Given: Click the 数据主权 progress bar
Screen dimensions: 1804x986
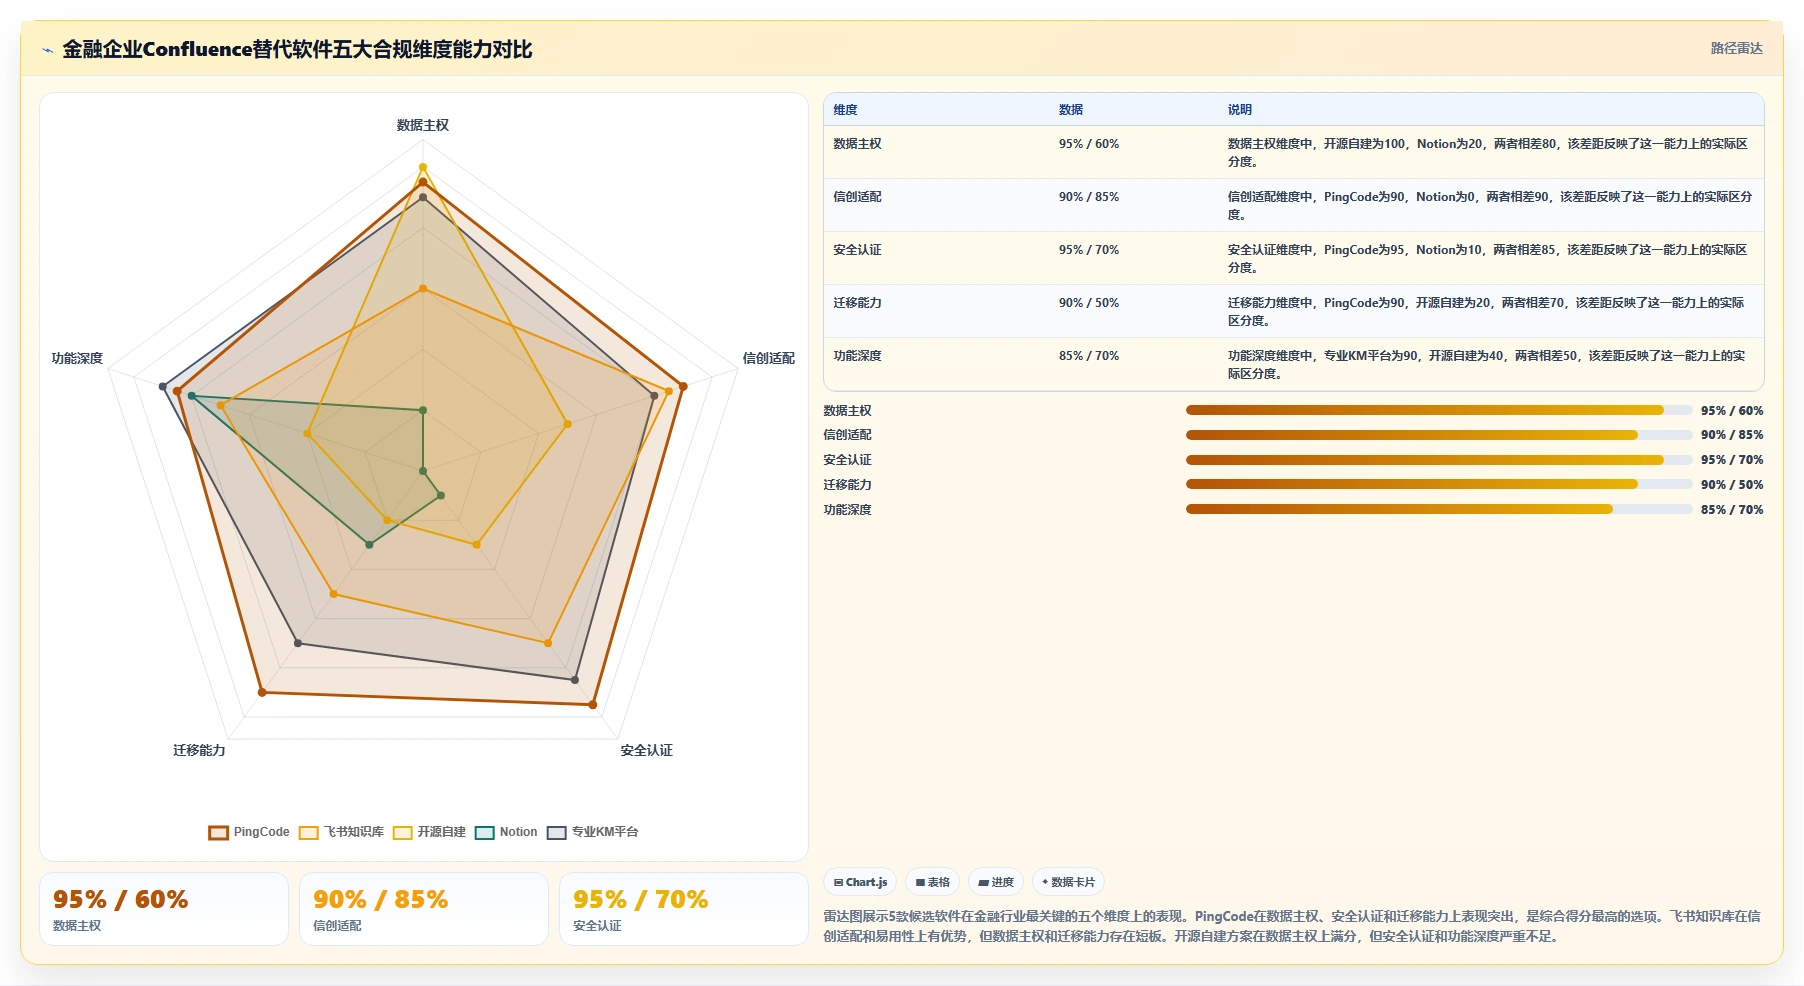Looking at the screenshot, I should pyautogui.click(x=1439, y=410).
